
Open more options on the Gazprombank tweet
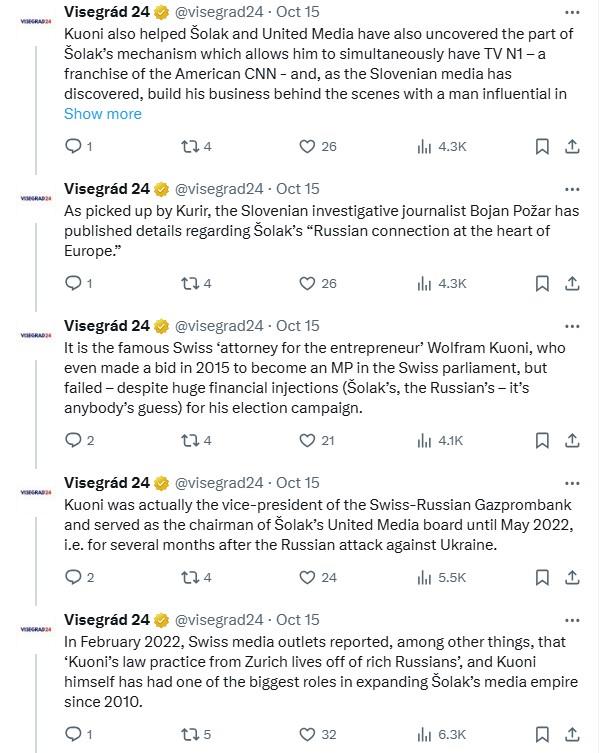571,482
